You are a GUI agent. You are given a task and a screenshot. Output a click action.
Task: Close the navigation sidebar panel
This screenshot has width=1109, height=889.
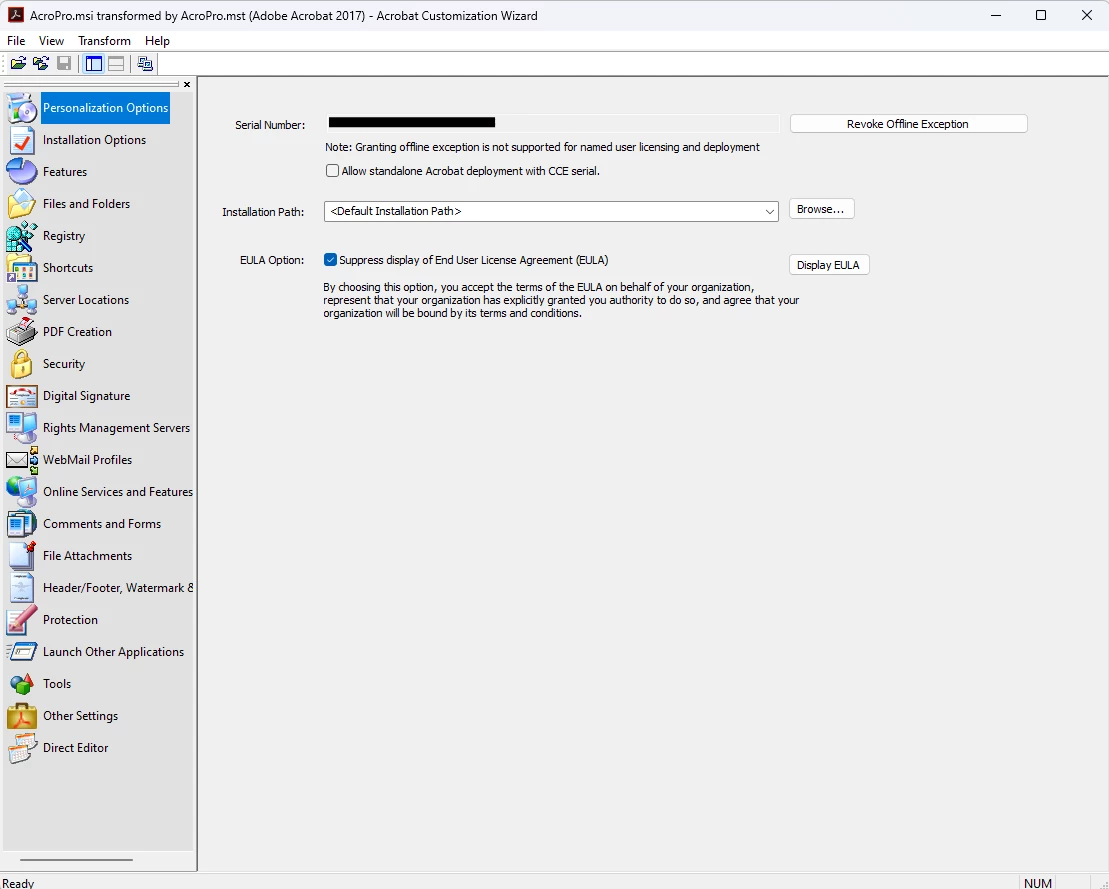tap(187, 84)
